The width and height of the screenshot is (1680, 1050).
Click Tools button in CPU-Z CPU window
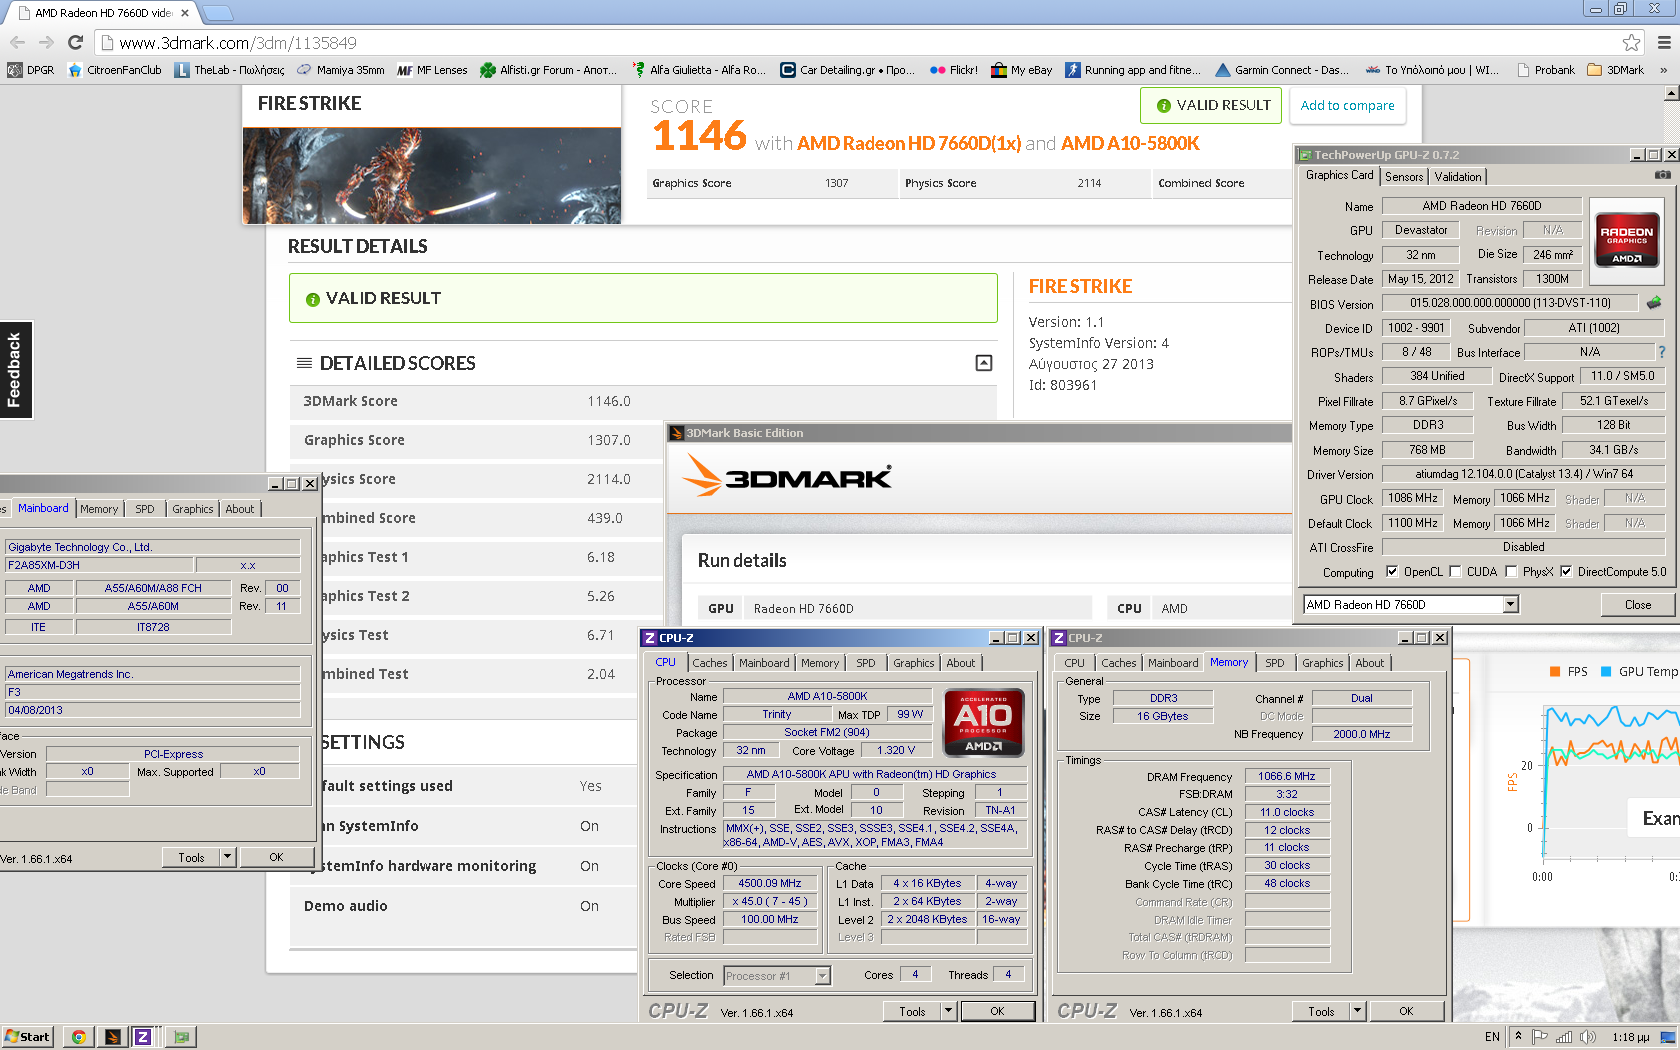click(912, 1011)
